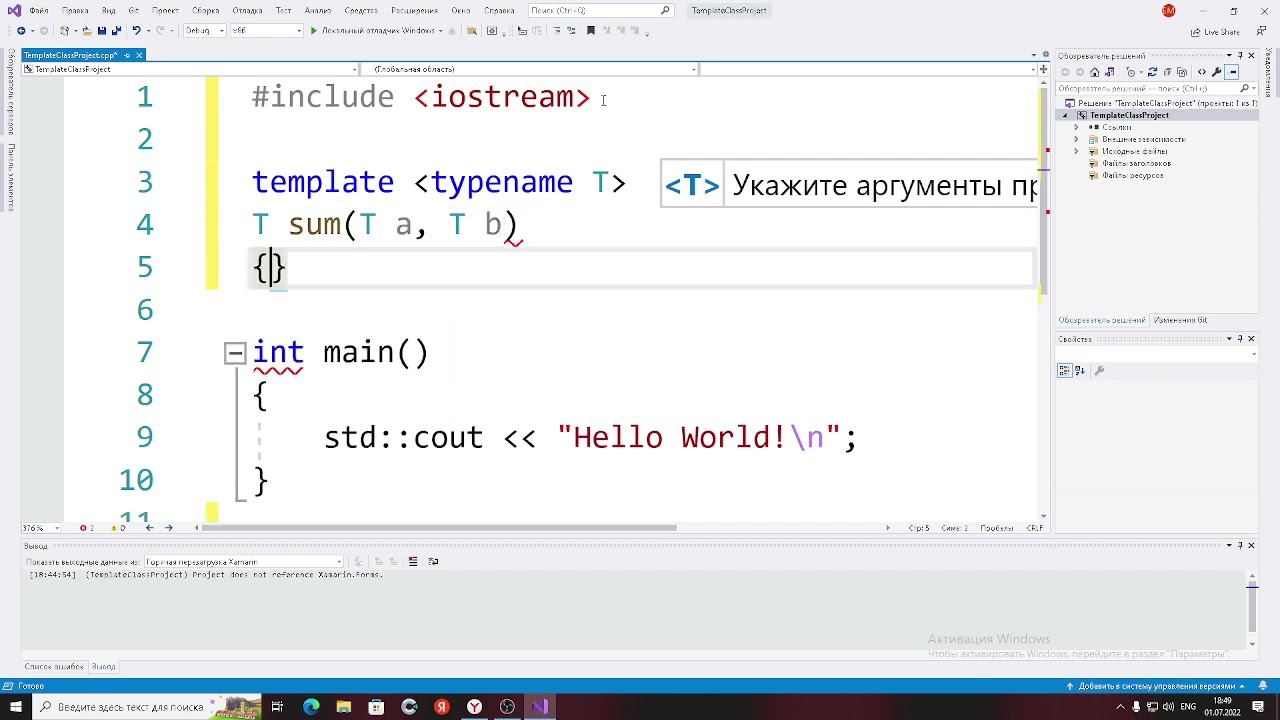Collapse the main function outline block
The width and height of the screenshot is (1280, 720).
[x=235, y=352]
